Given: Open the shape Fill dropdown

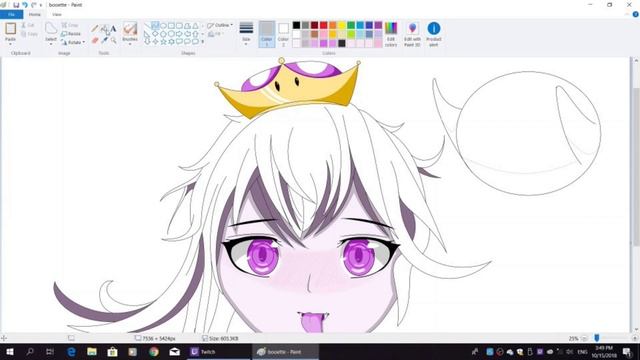Looking at the screenshot, I should (216, 34).
